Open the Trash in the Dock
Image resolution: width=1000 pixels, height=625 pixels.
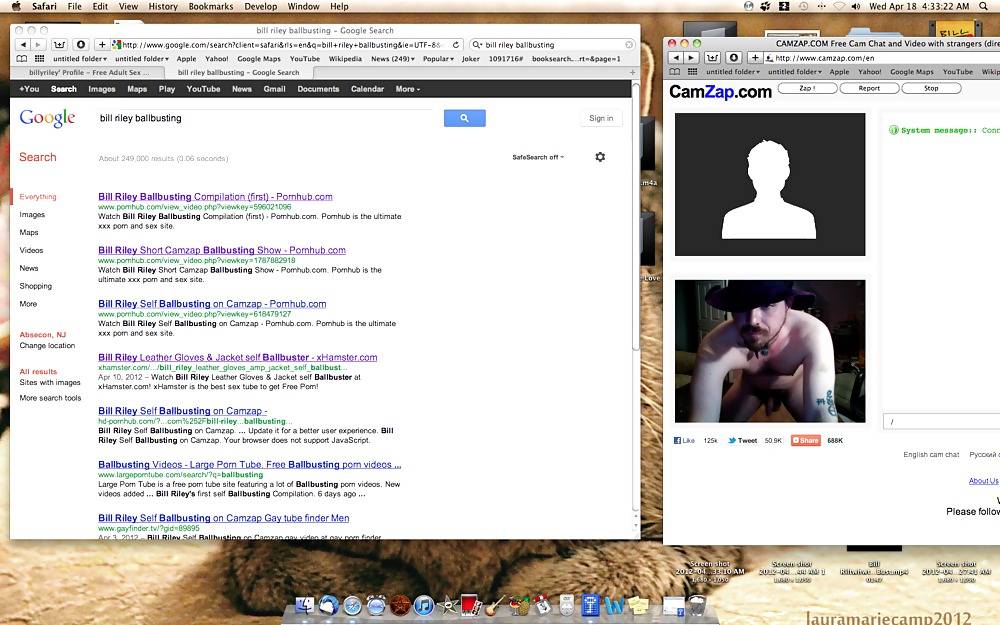click(x=697, y=605)
